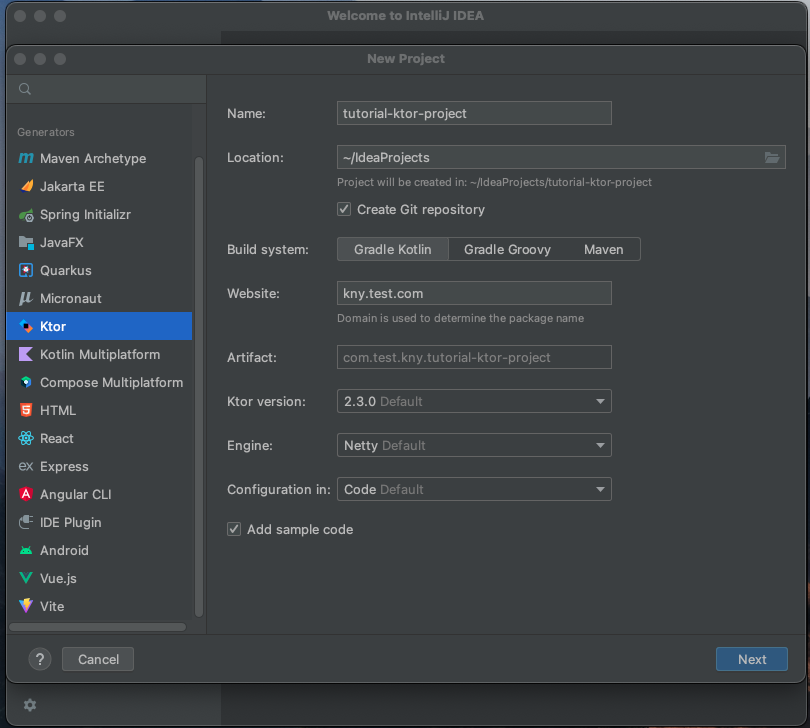Close the New Project dialog
The height and width of the screenshot is (728, 810).
coord(20,59)
